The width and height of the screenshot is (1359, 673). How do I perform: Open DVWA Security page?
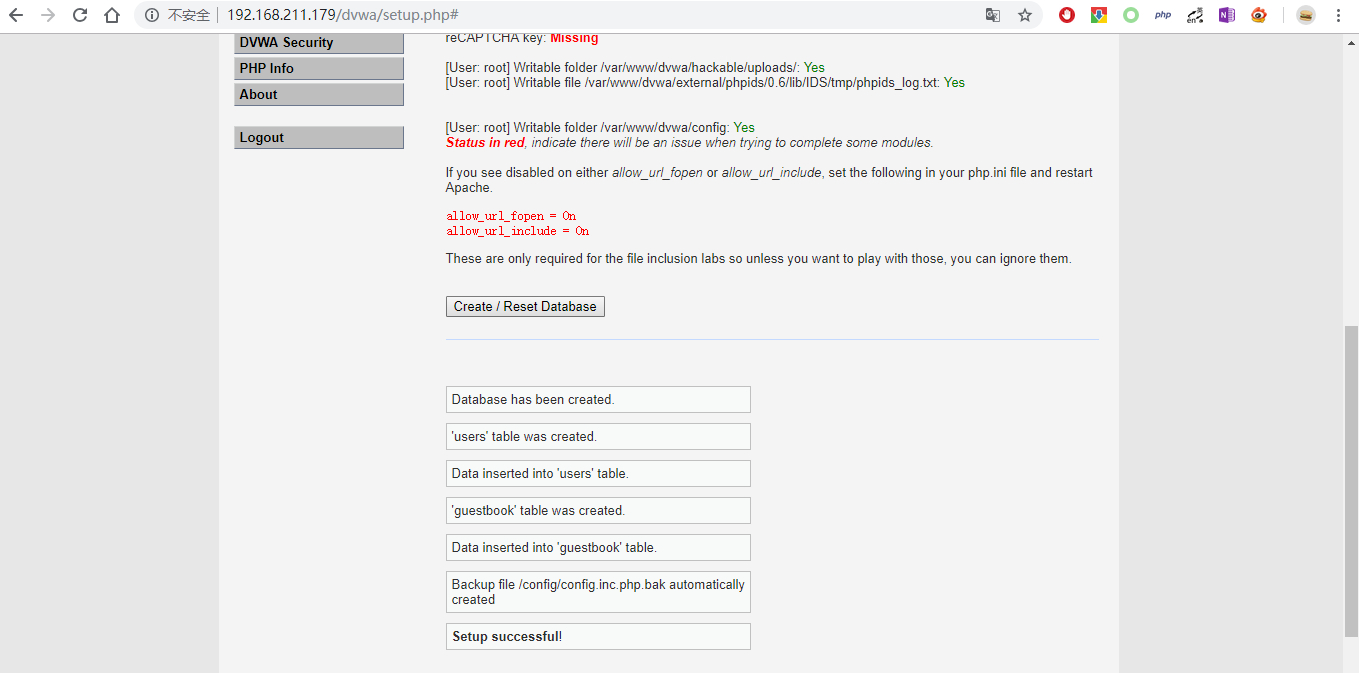click(x=319, y=43)
